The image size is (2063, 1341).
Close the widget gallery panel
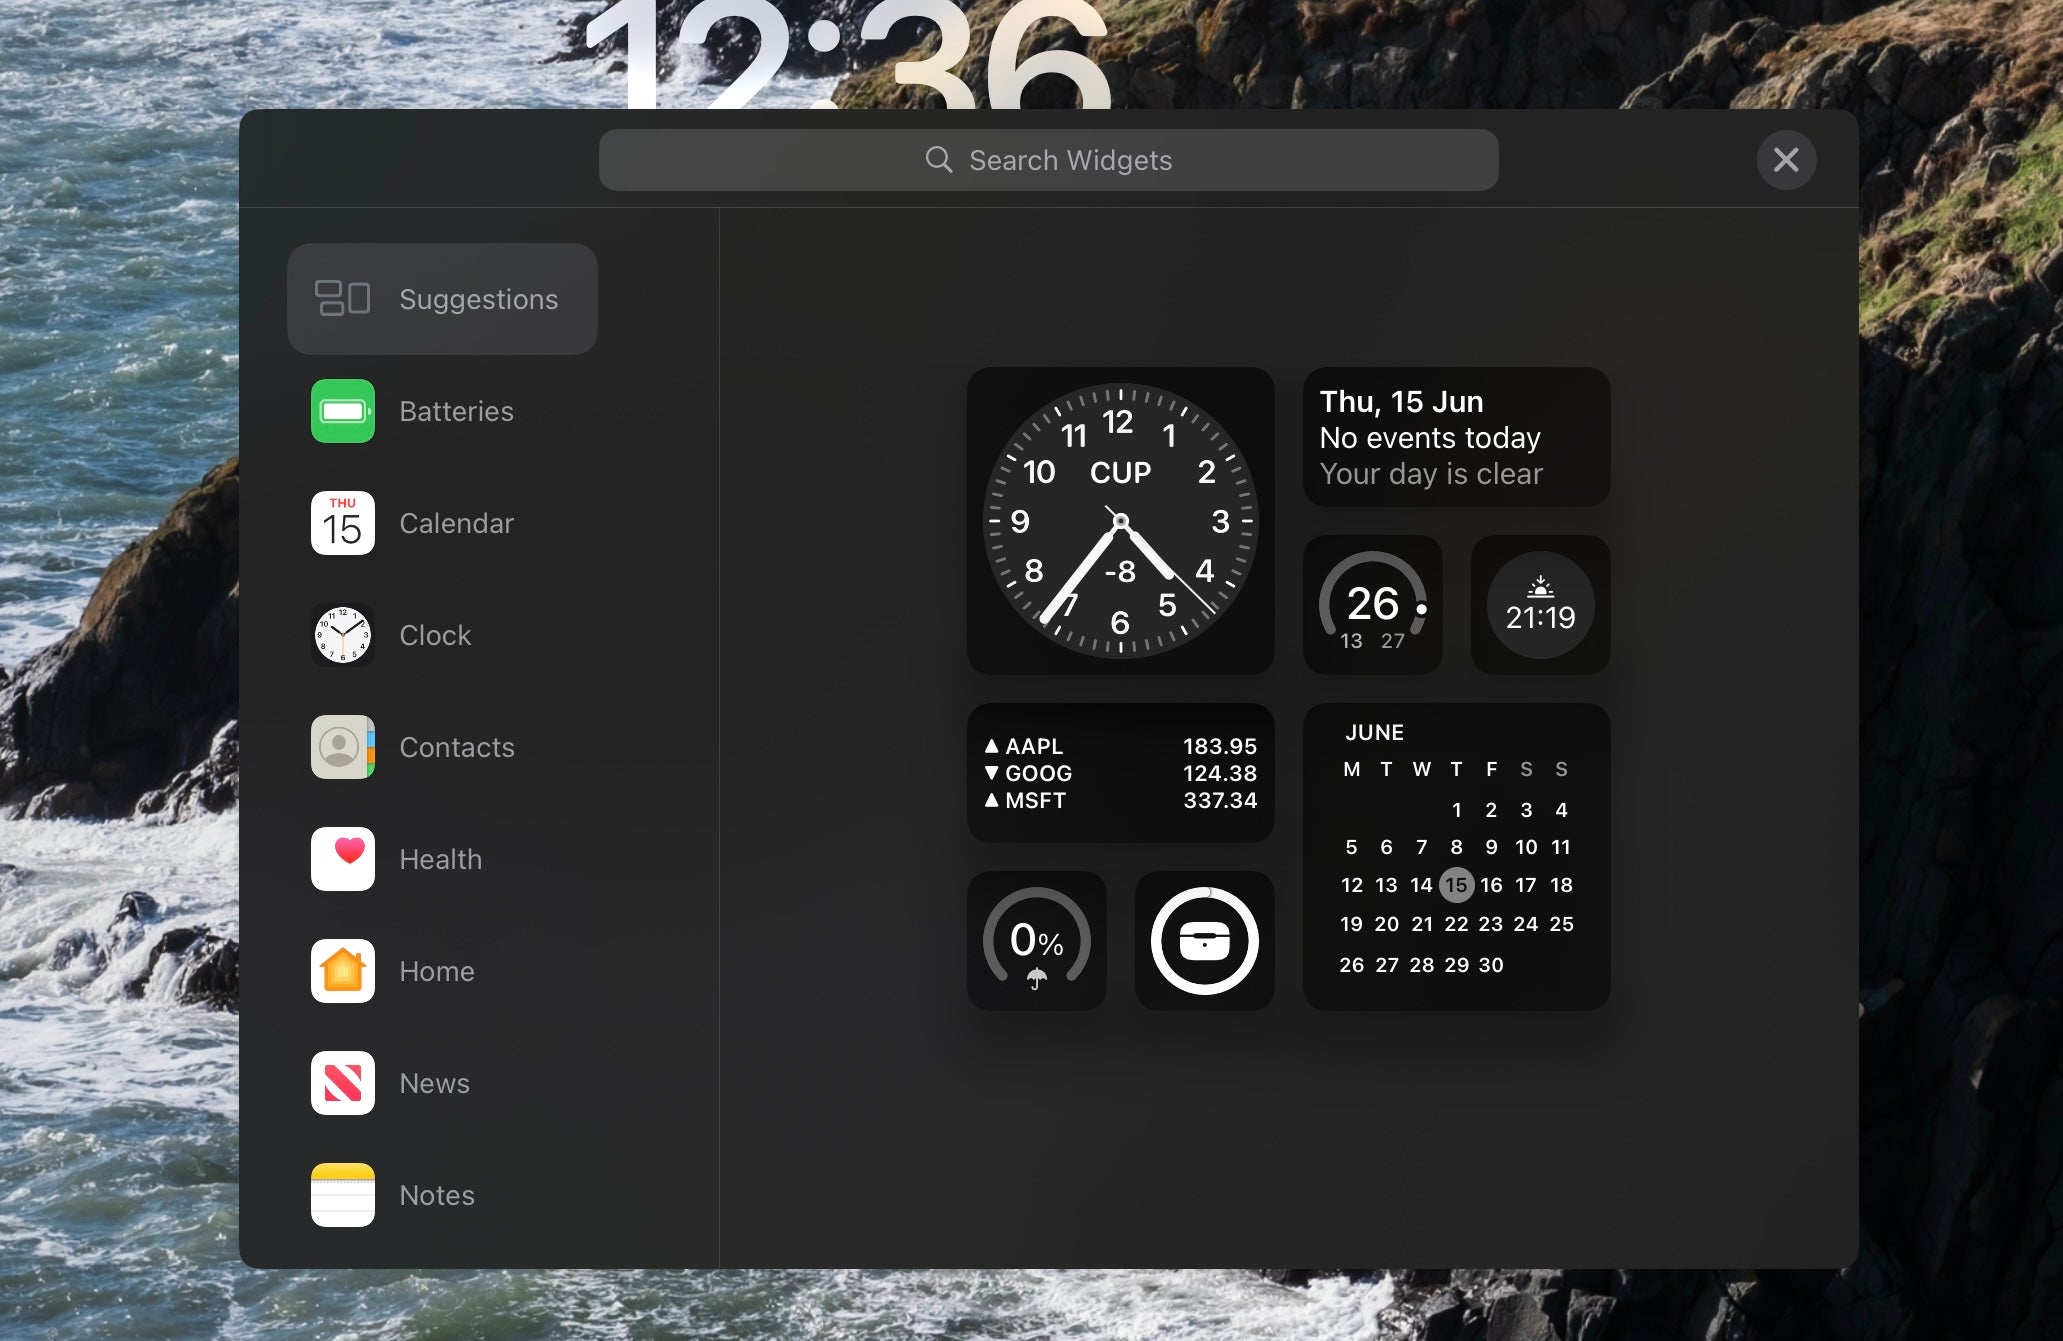(1786, 160)
